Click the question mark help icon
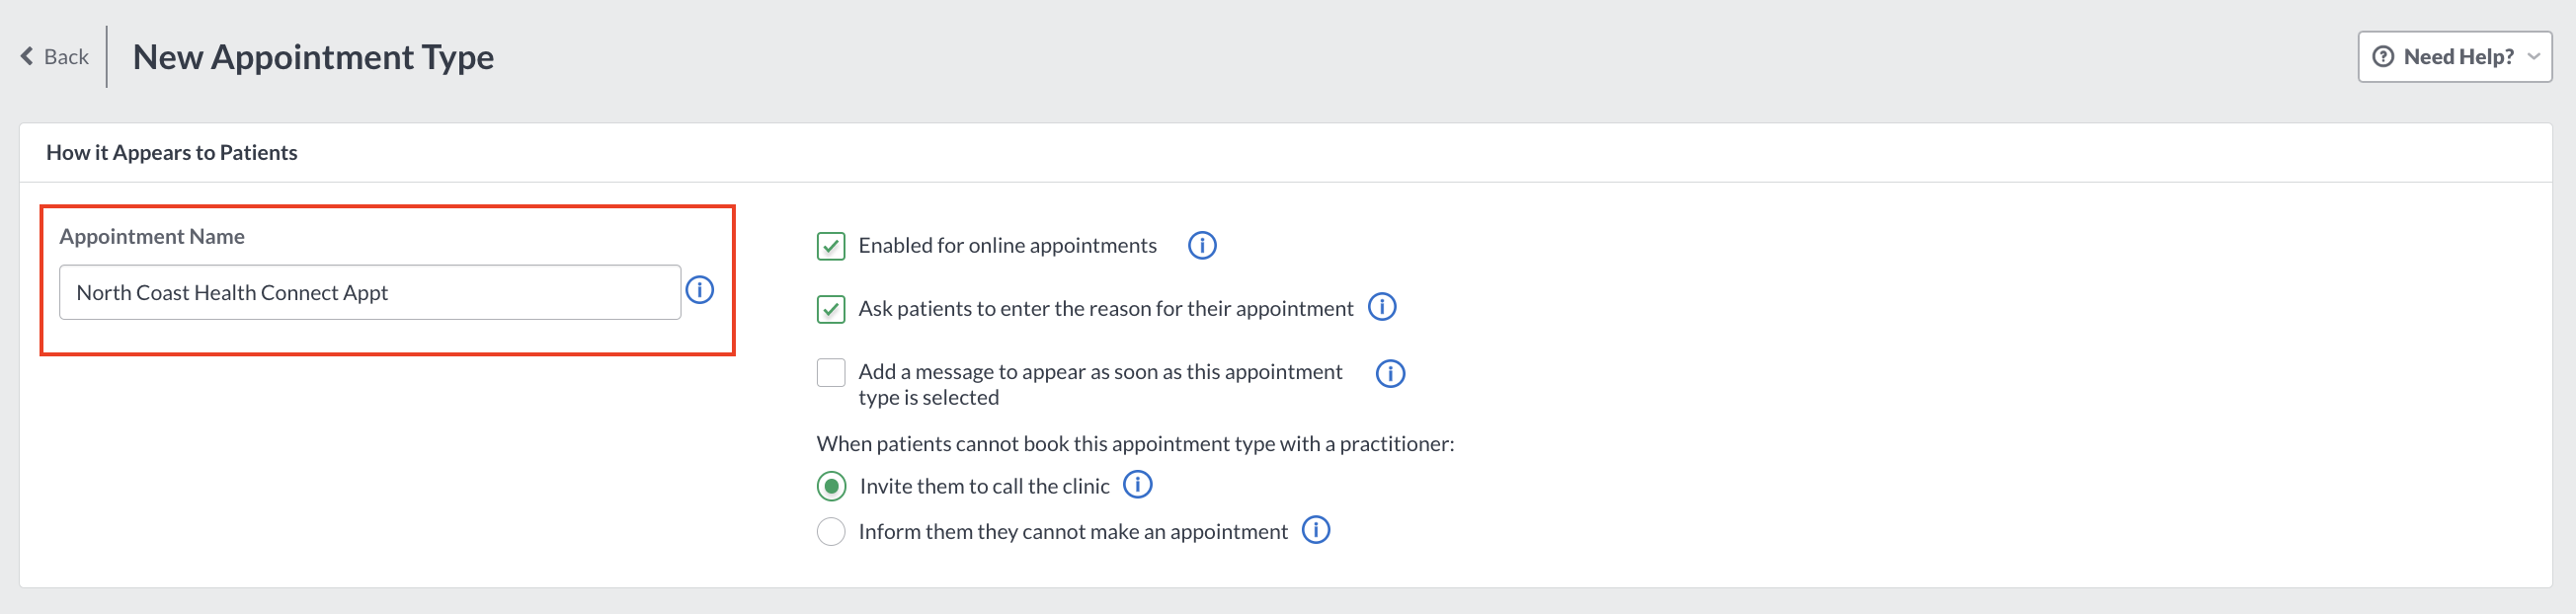The height and width of the screenshot is (614, 2576). pos(2383,57)
